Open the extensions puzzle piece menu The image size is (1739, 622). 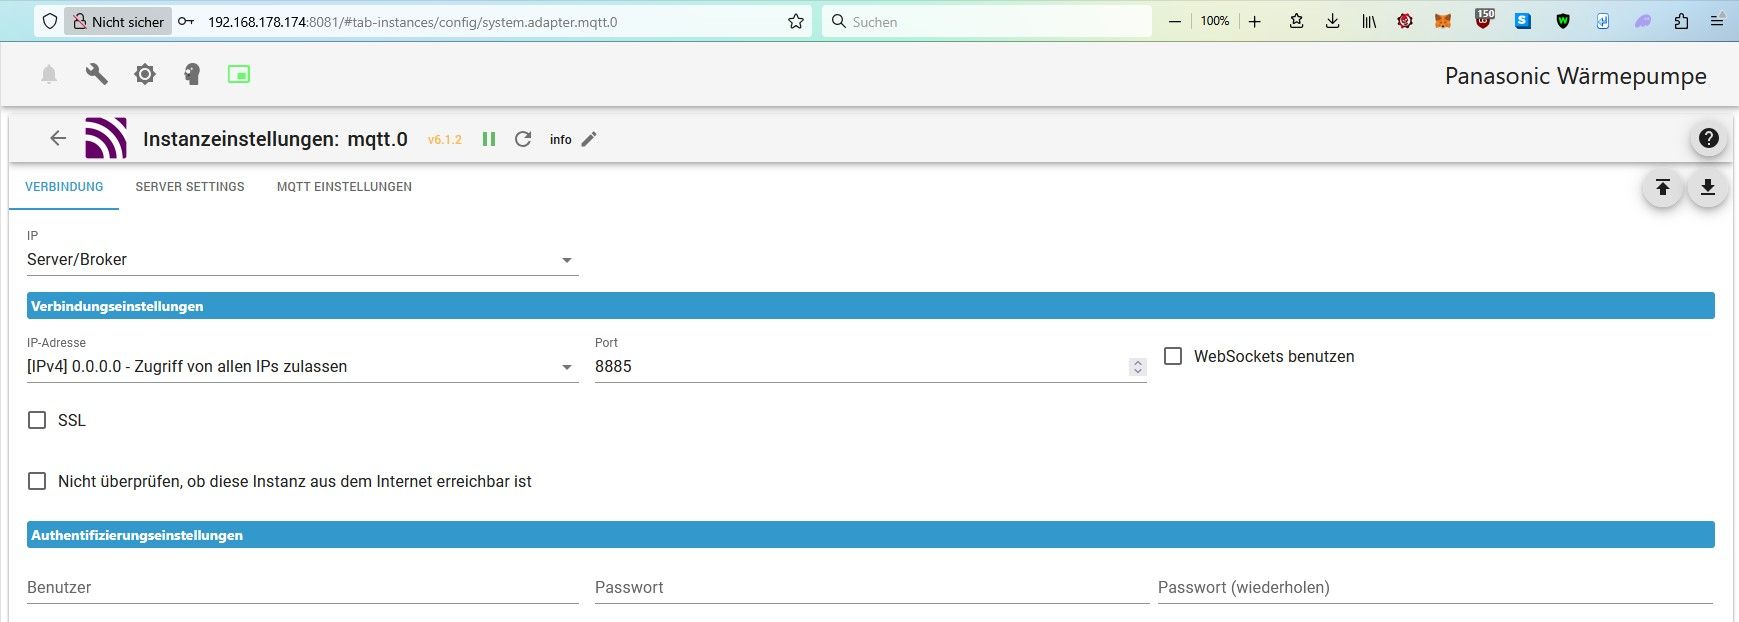click(1681, 21)
